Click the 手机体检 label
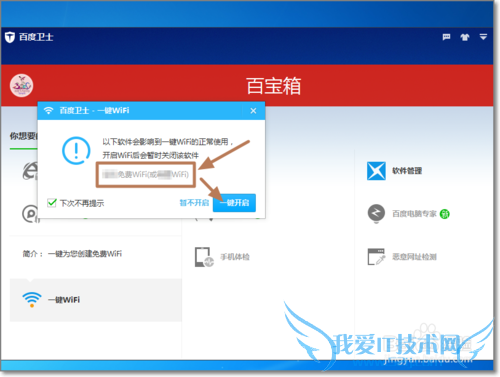 click(235, 257)
